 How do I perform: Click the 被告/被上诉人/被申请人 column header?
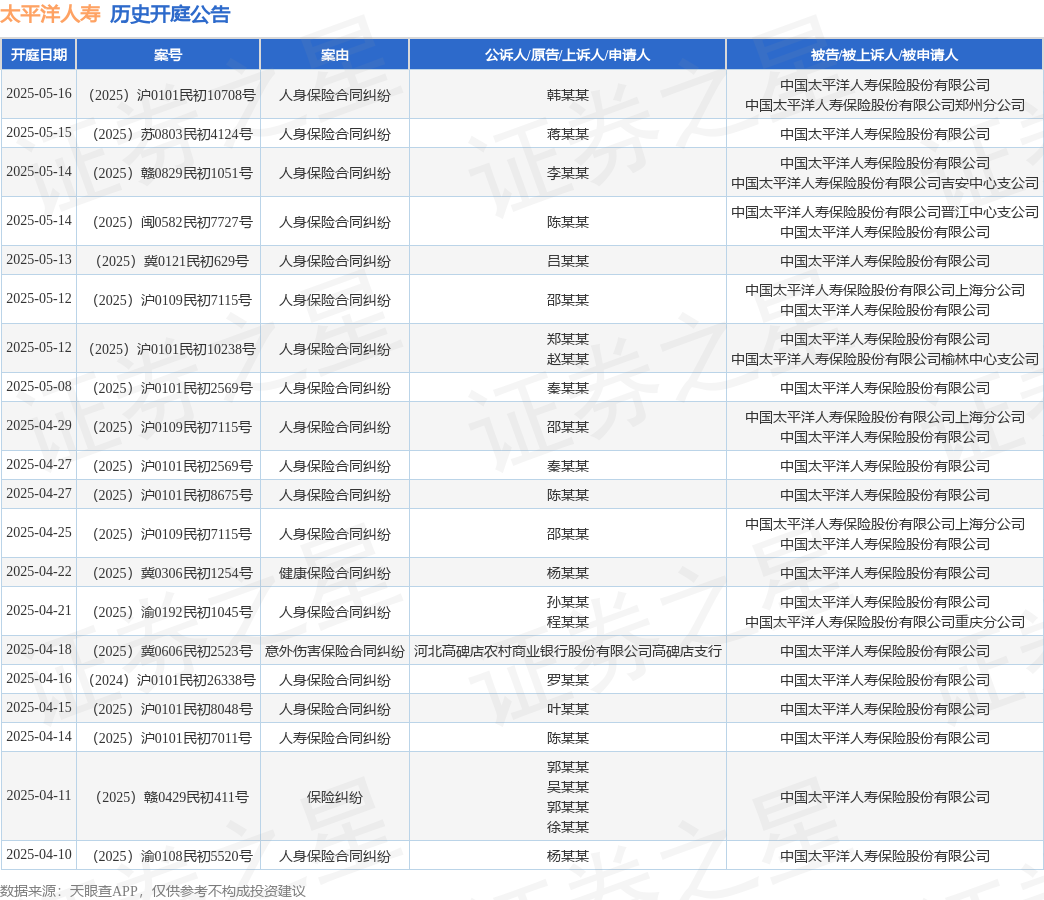click(884, 55)
